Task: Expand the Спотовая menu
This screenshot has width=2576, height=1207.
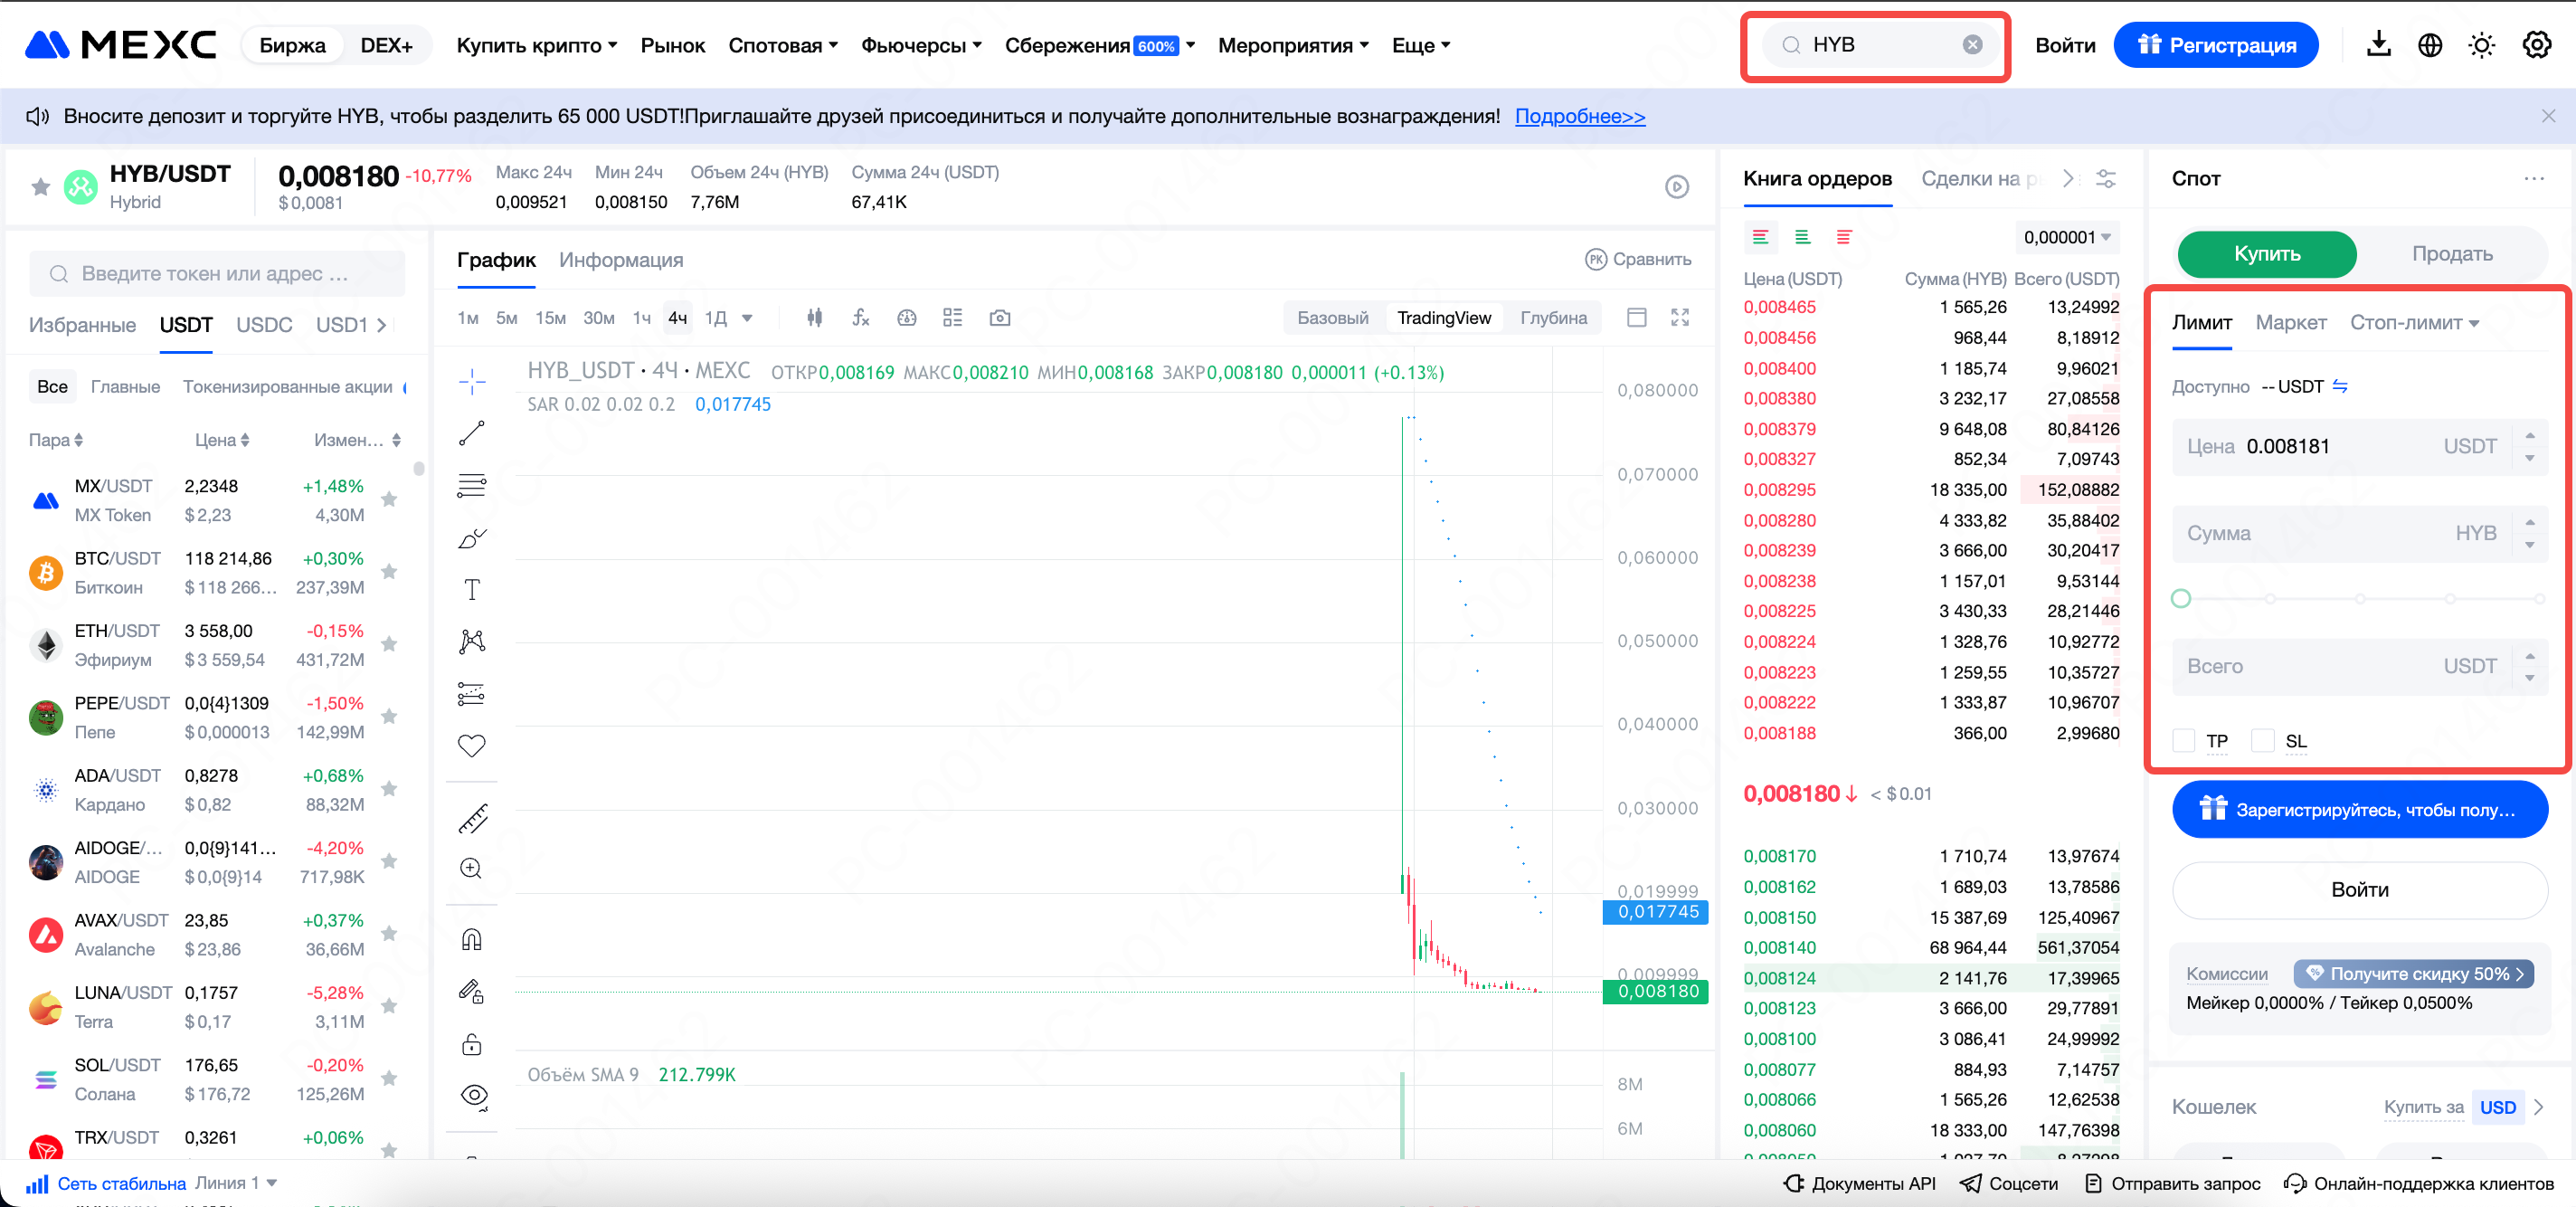Action: (x=783, y=45)
